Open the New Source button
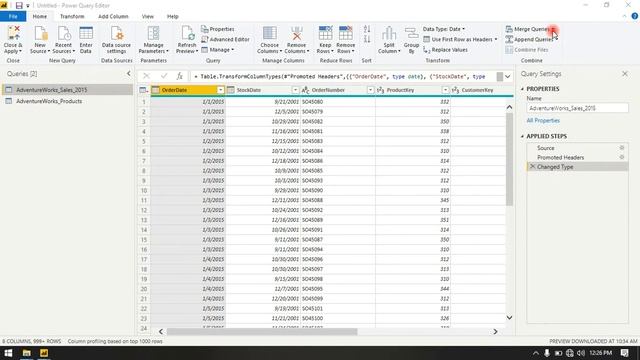This screenshot has width=640, height=360. pyautogui.click(x=40, y=39)
